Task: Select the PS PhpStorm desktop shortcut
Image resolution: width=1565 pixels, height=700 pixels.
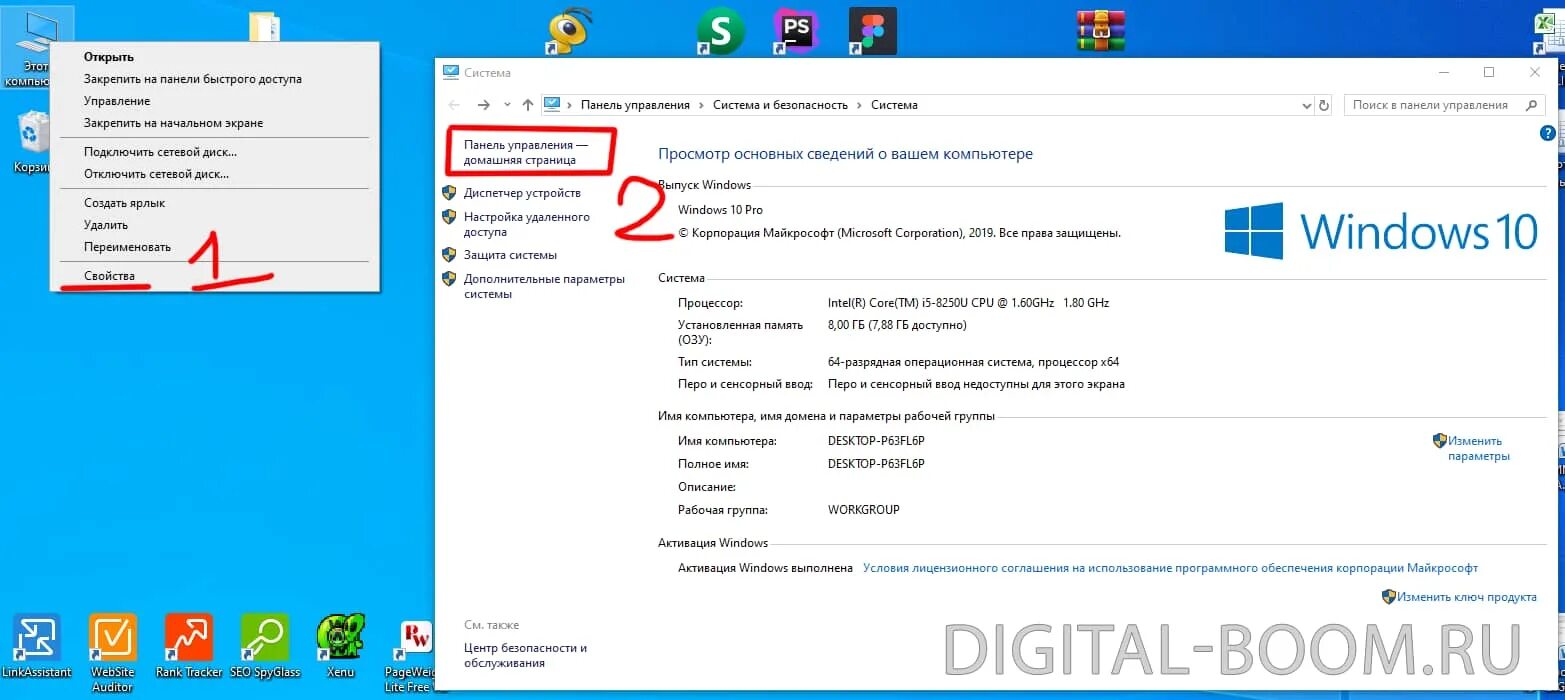Action: (x=797, y=31)
